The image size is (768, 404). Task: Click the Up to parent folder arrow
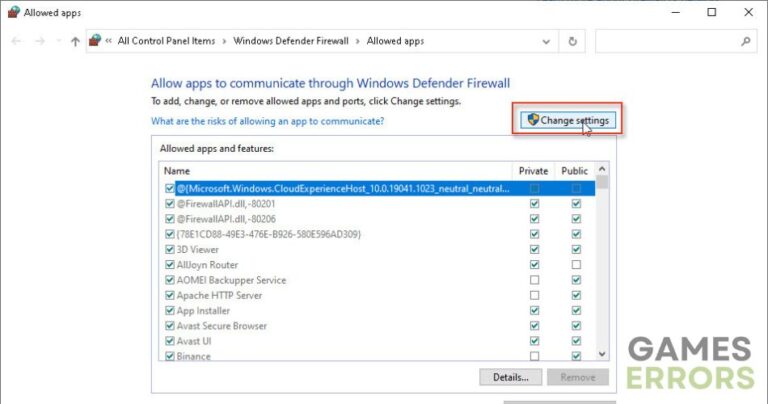pos(75,42)
